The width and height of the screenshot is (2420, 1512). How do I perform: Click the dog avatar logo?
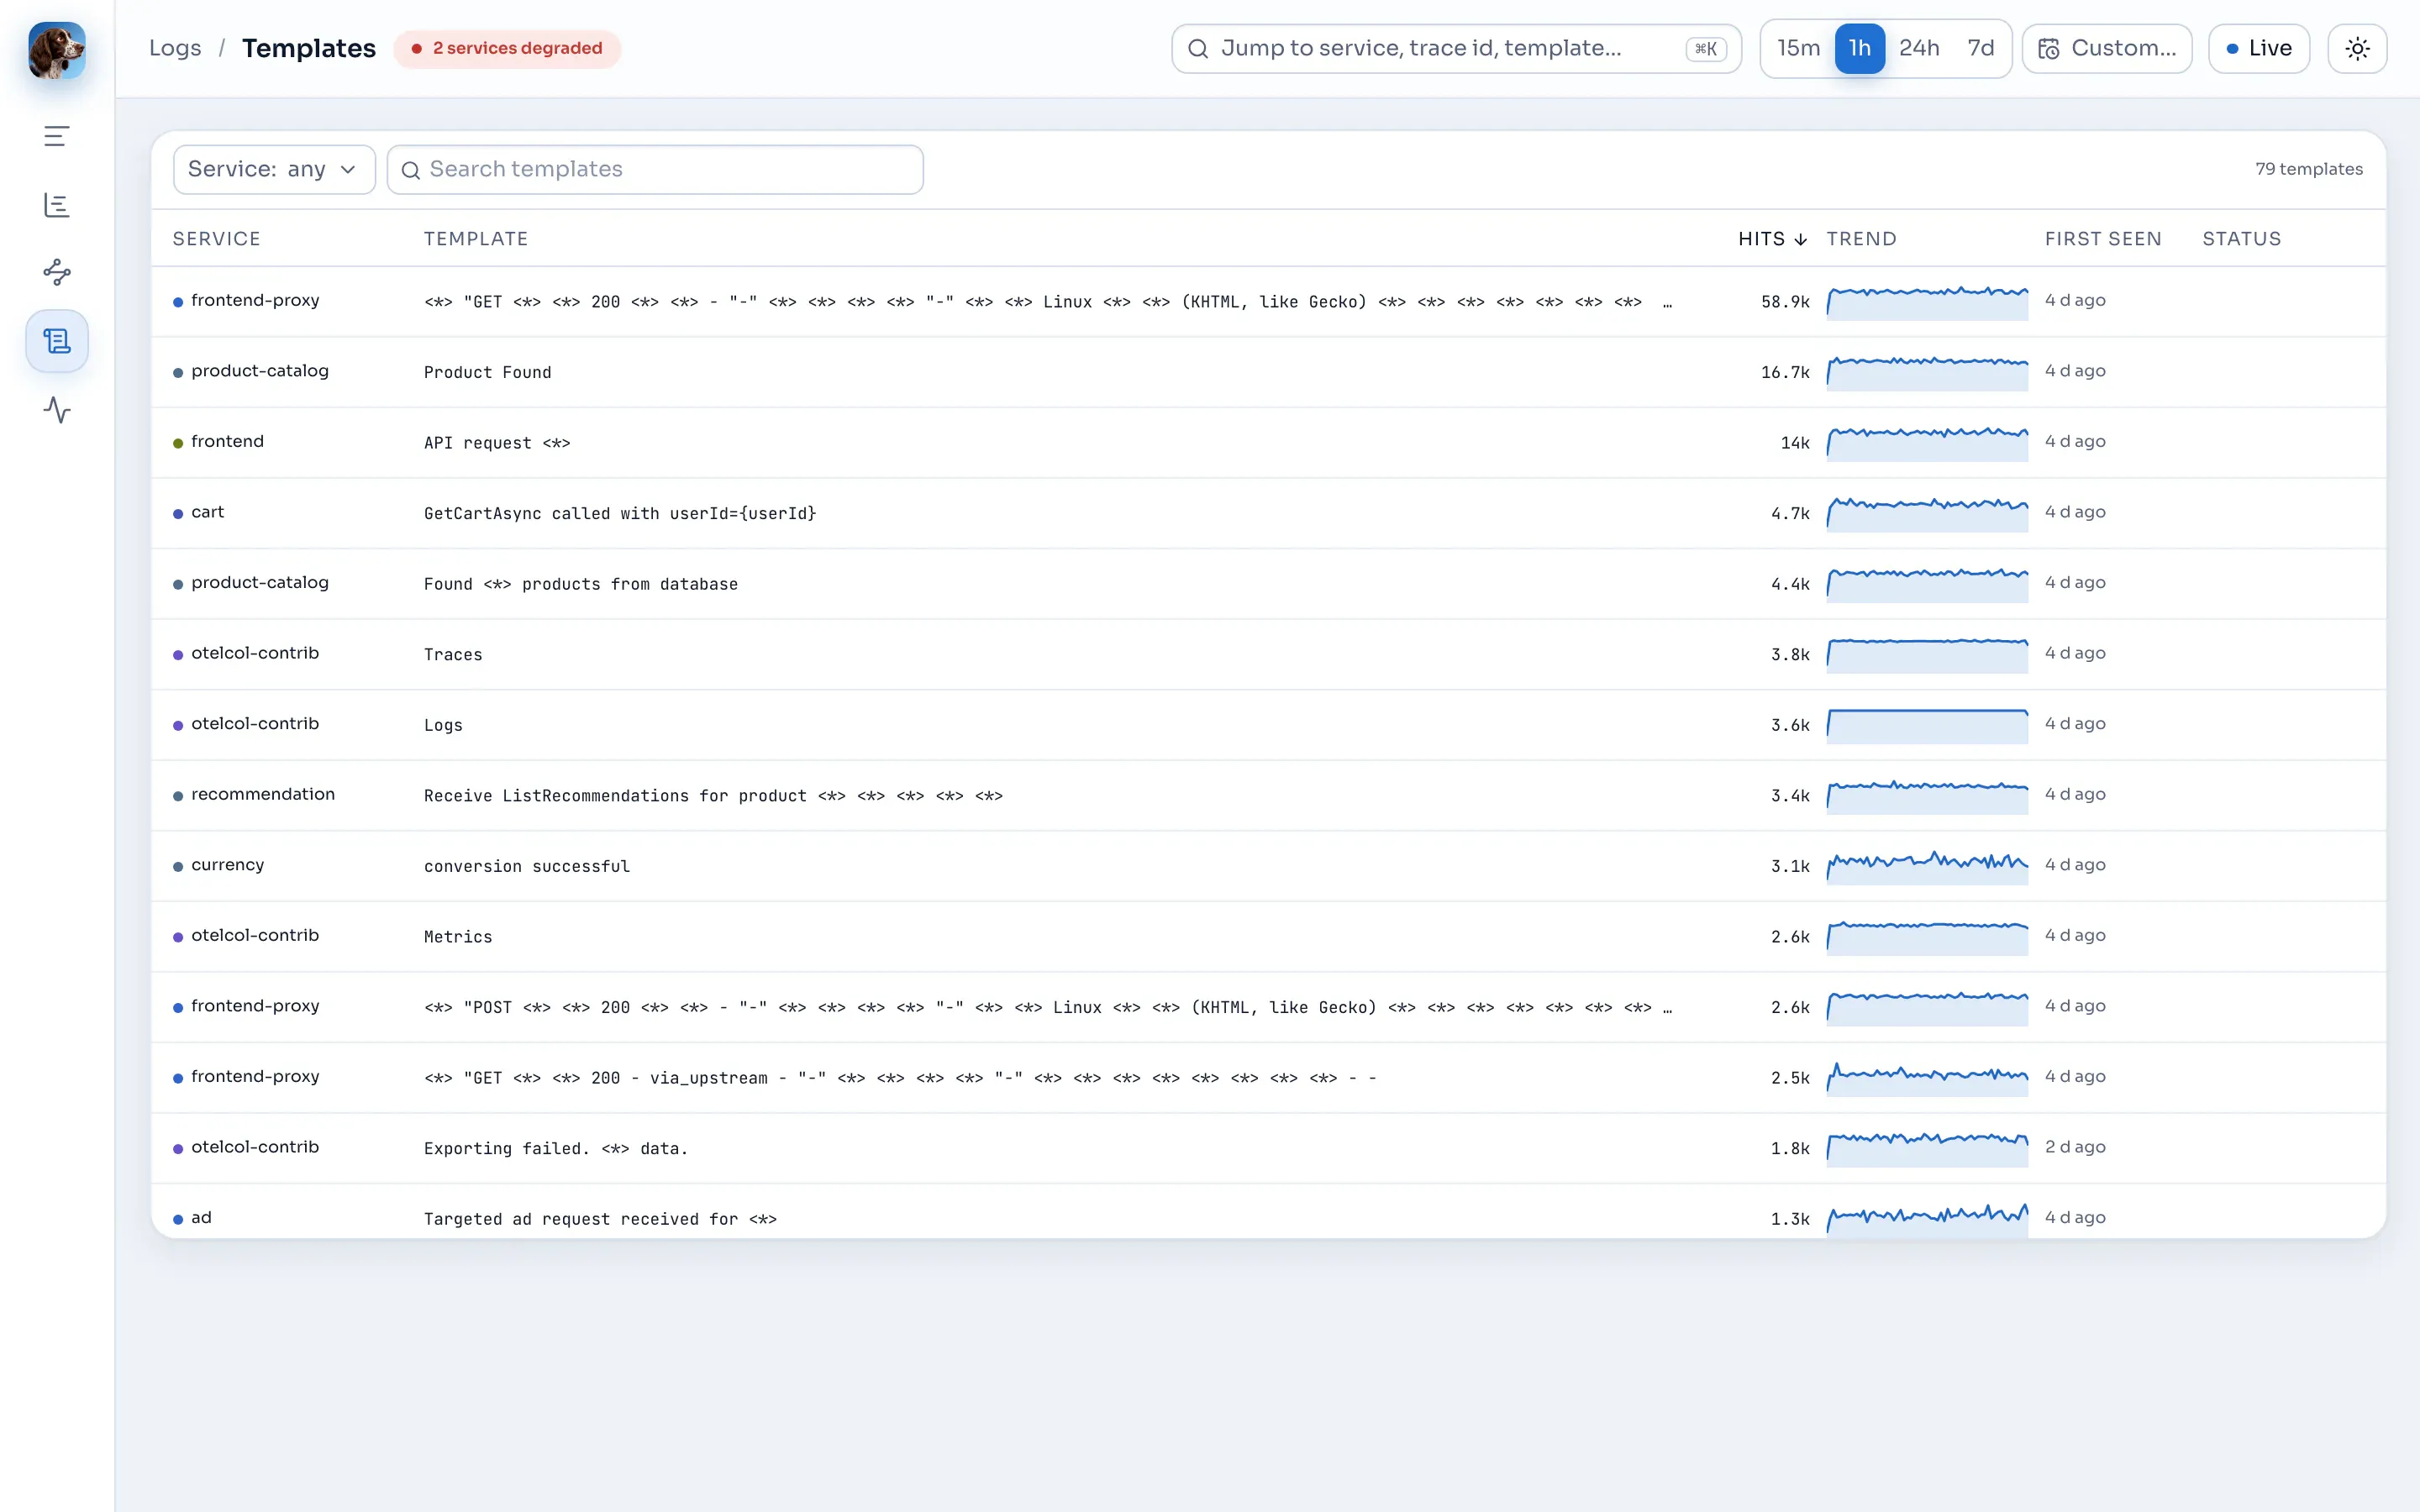[57, 50]
